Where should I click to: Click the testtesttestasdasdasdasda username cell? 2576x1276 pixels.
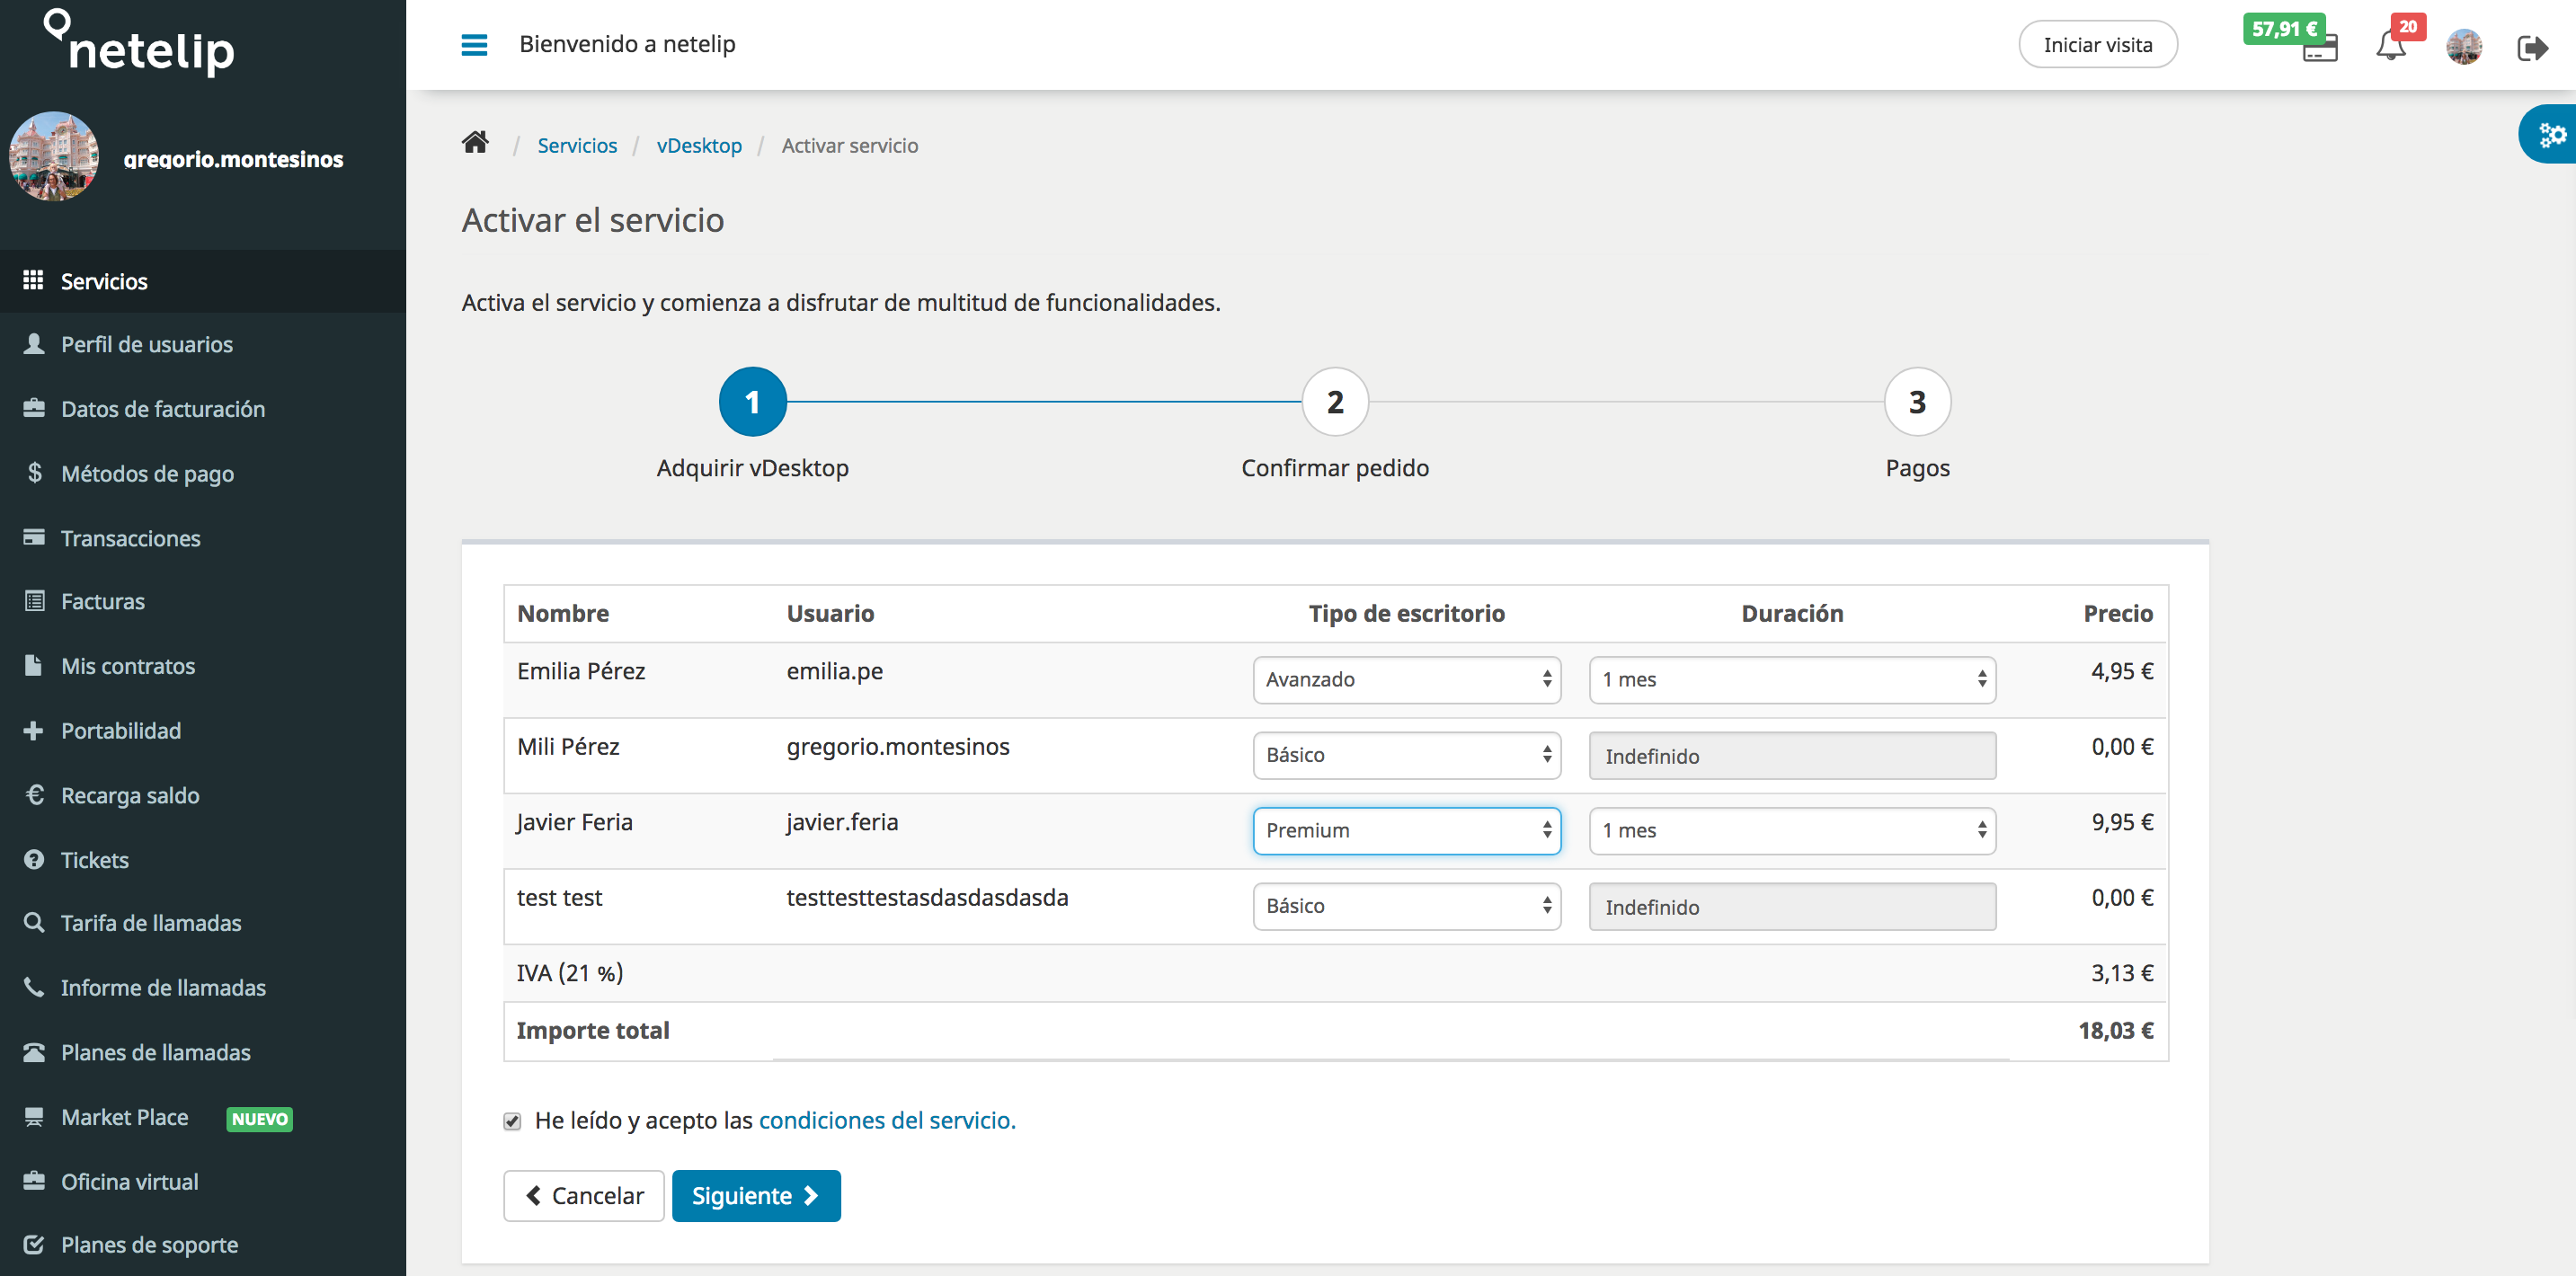click(927, 897)
